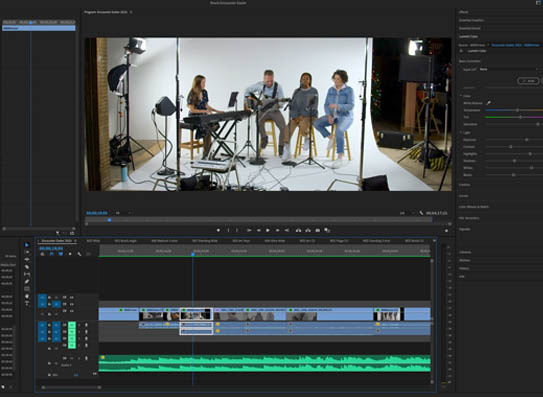Select the Type tool

pyautogui.click(x=27, y=303)
